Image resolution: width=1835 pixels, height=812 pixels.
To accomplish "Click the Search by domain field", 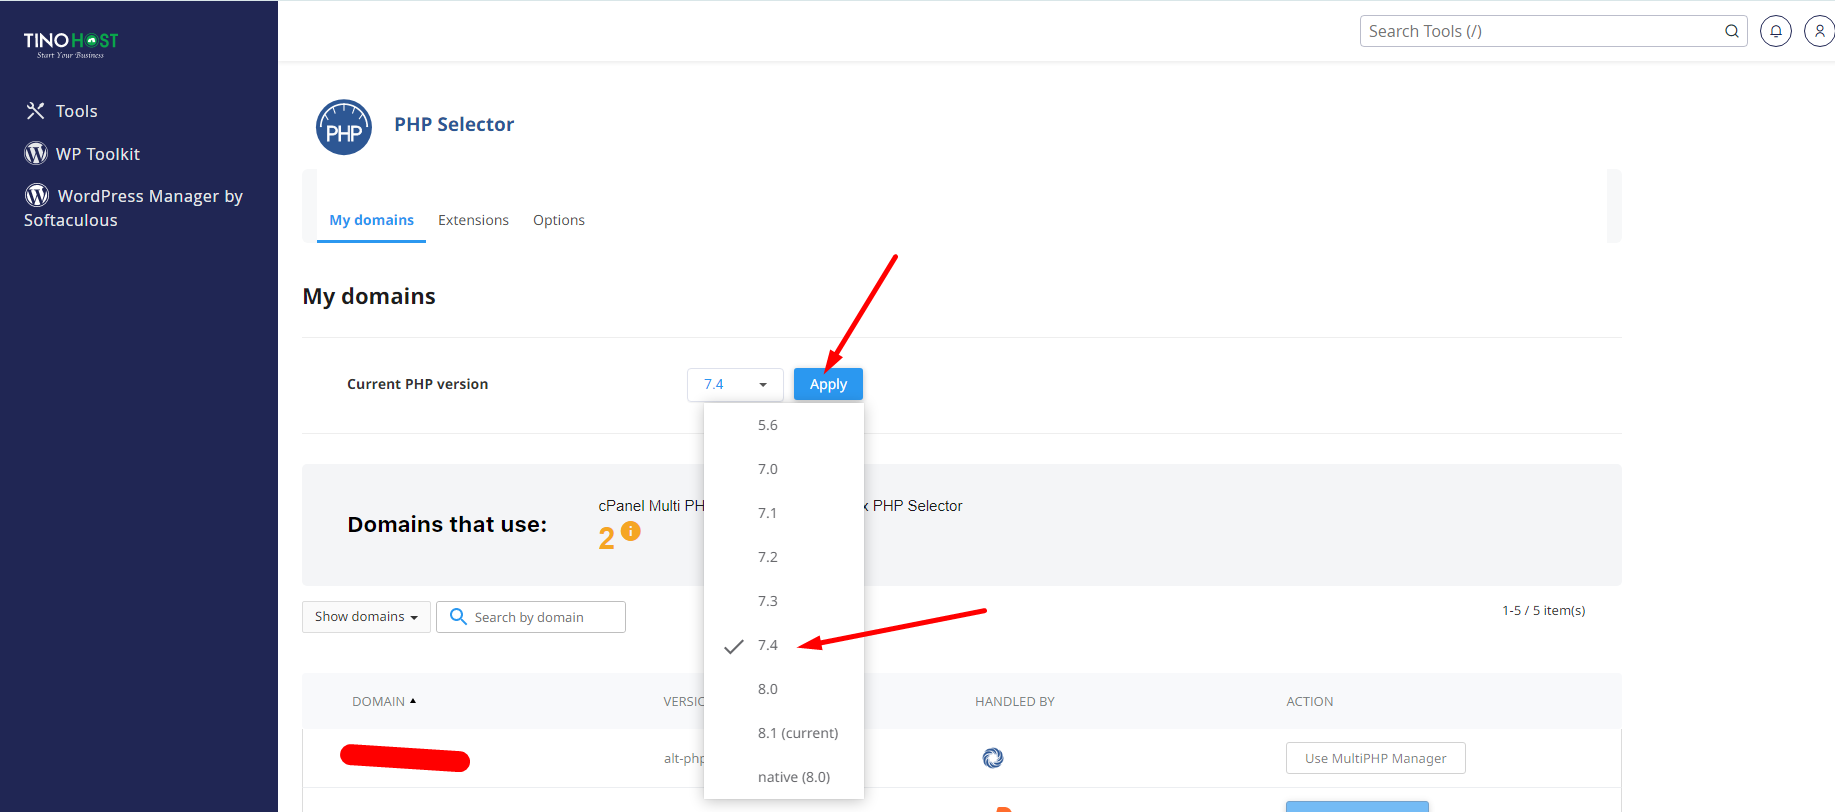I will pos(531,617).
